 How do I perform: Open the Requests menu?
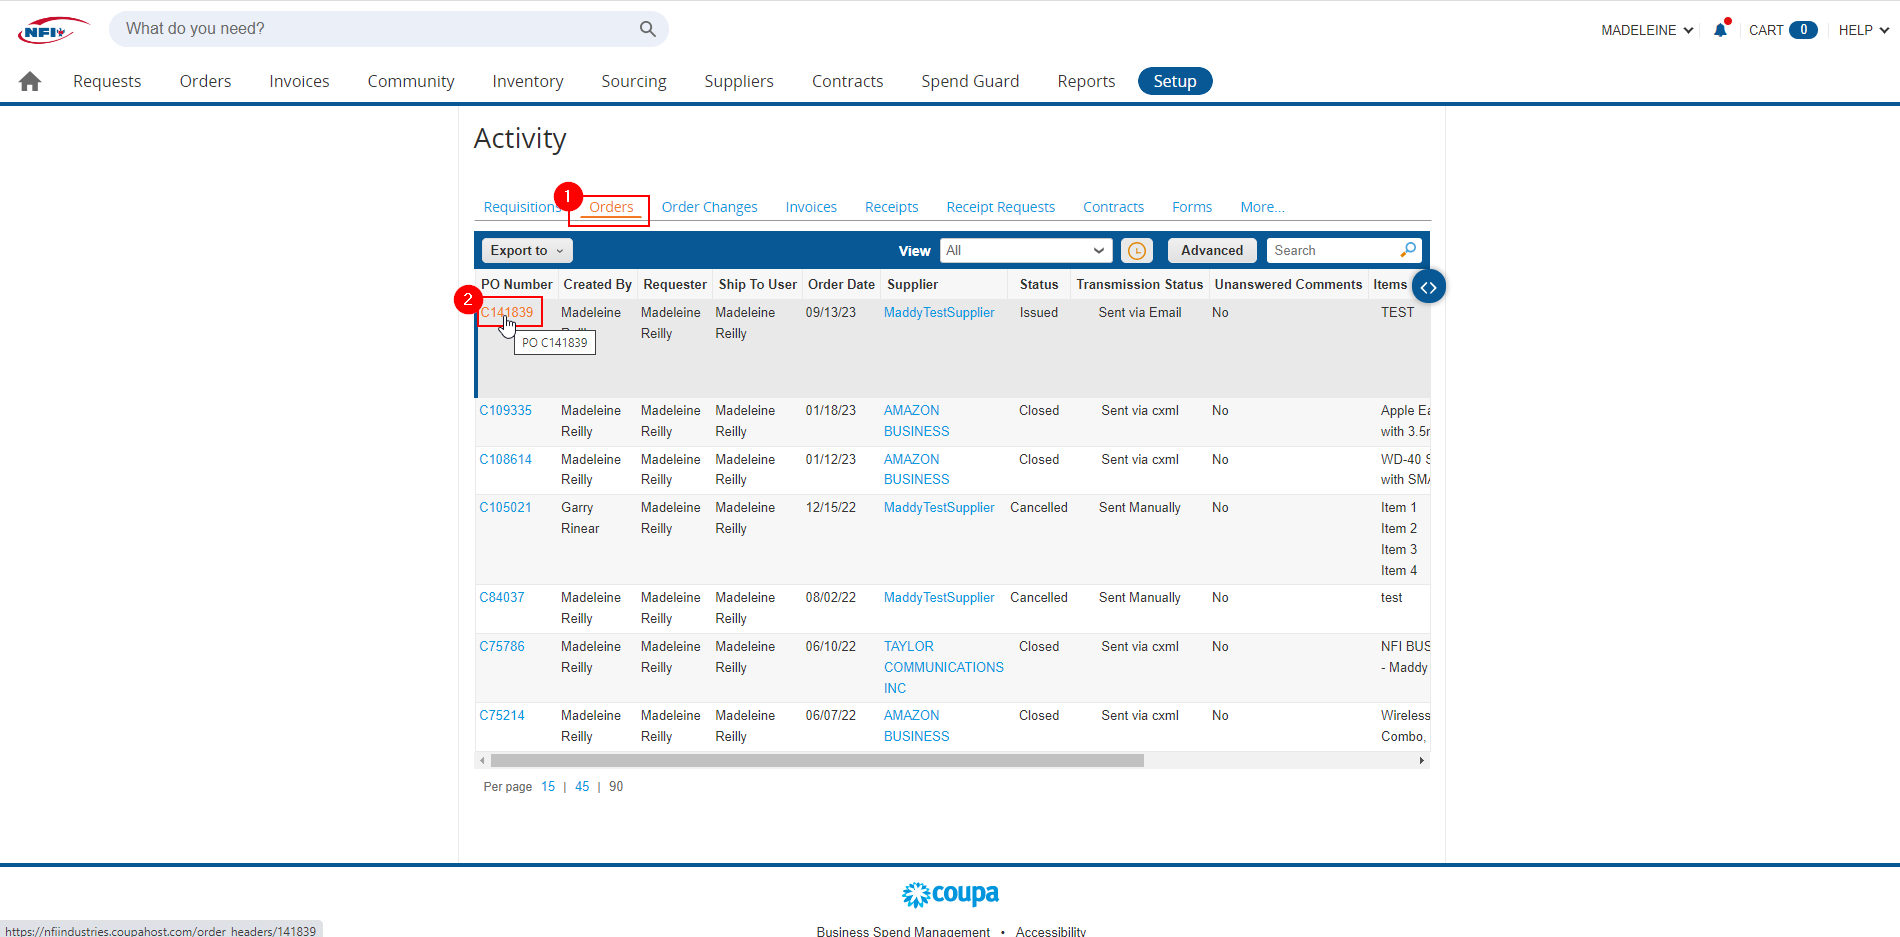pos(107,81)
